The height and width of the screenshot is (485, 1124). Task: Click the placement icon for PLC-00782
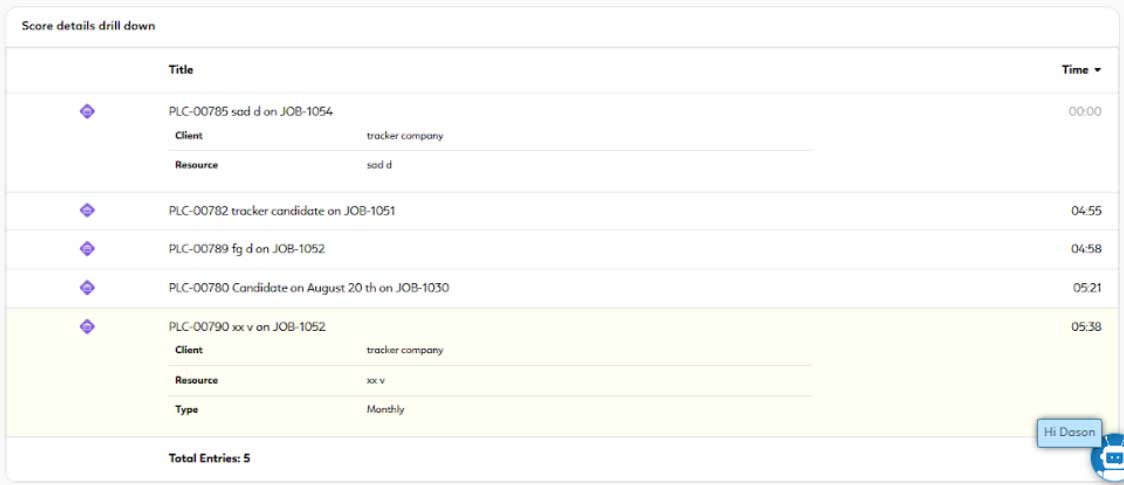click(x=87, y=211)
